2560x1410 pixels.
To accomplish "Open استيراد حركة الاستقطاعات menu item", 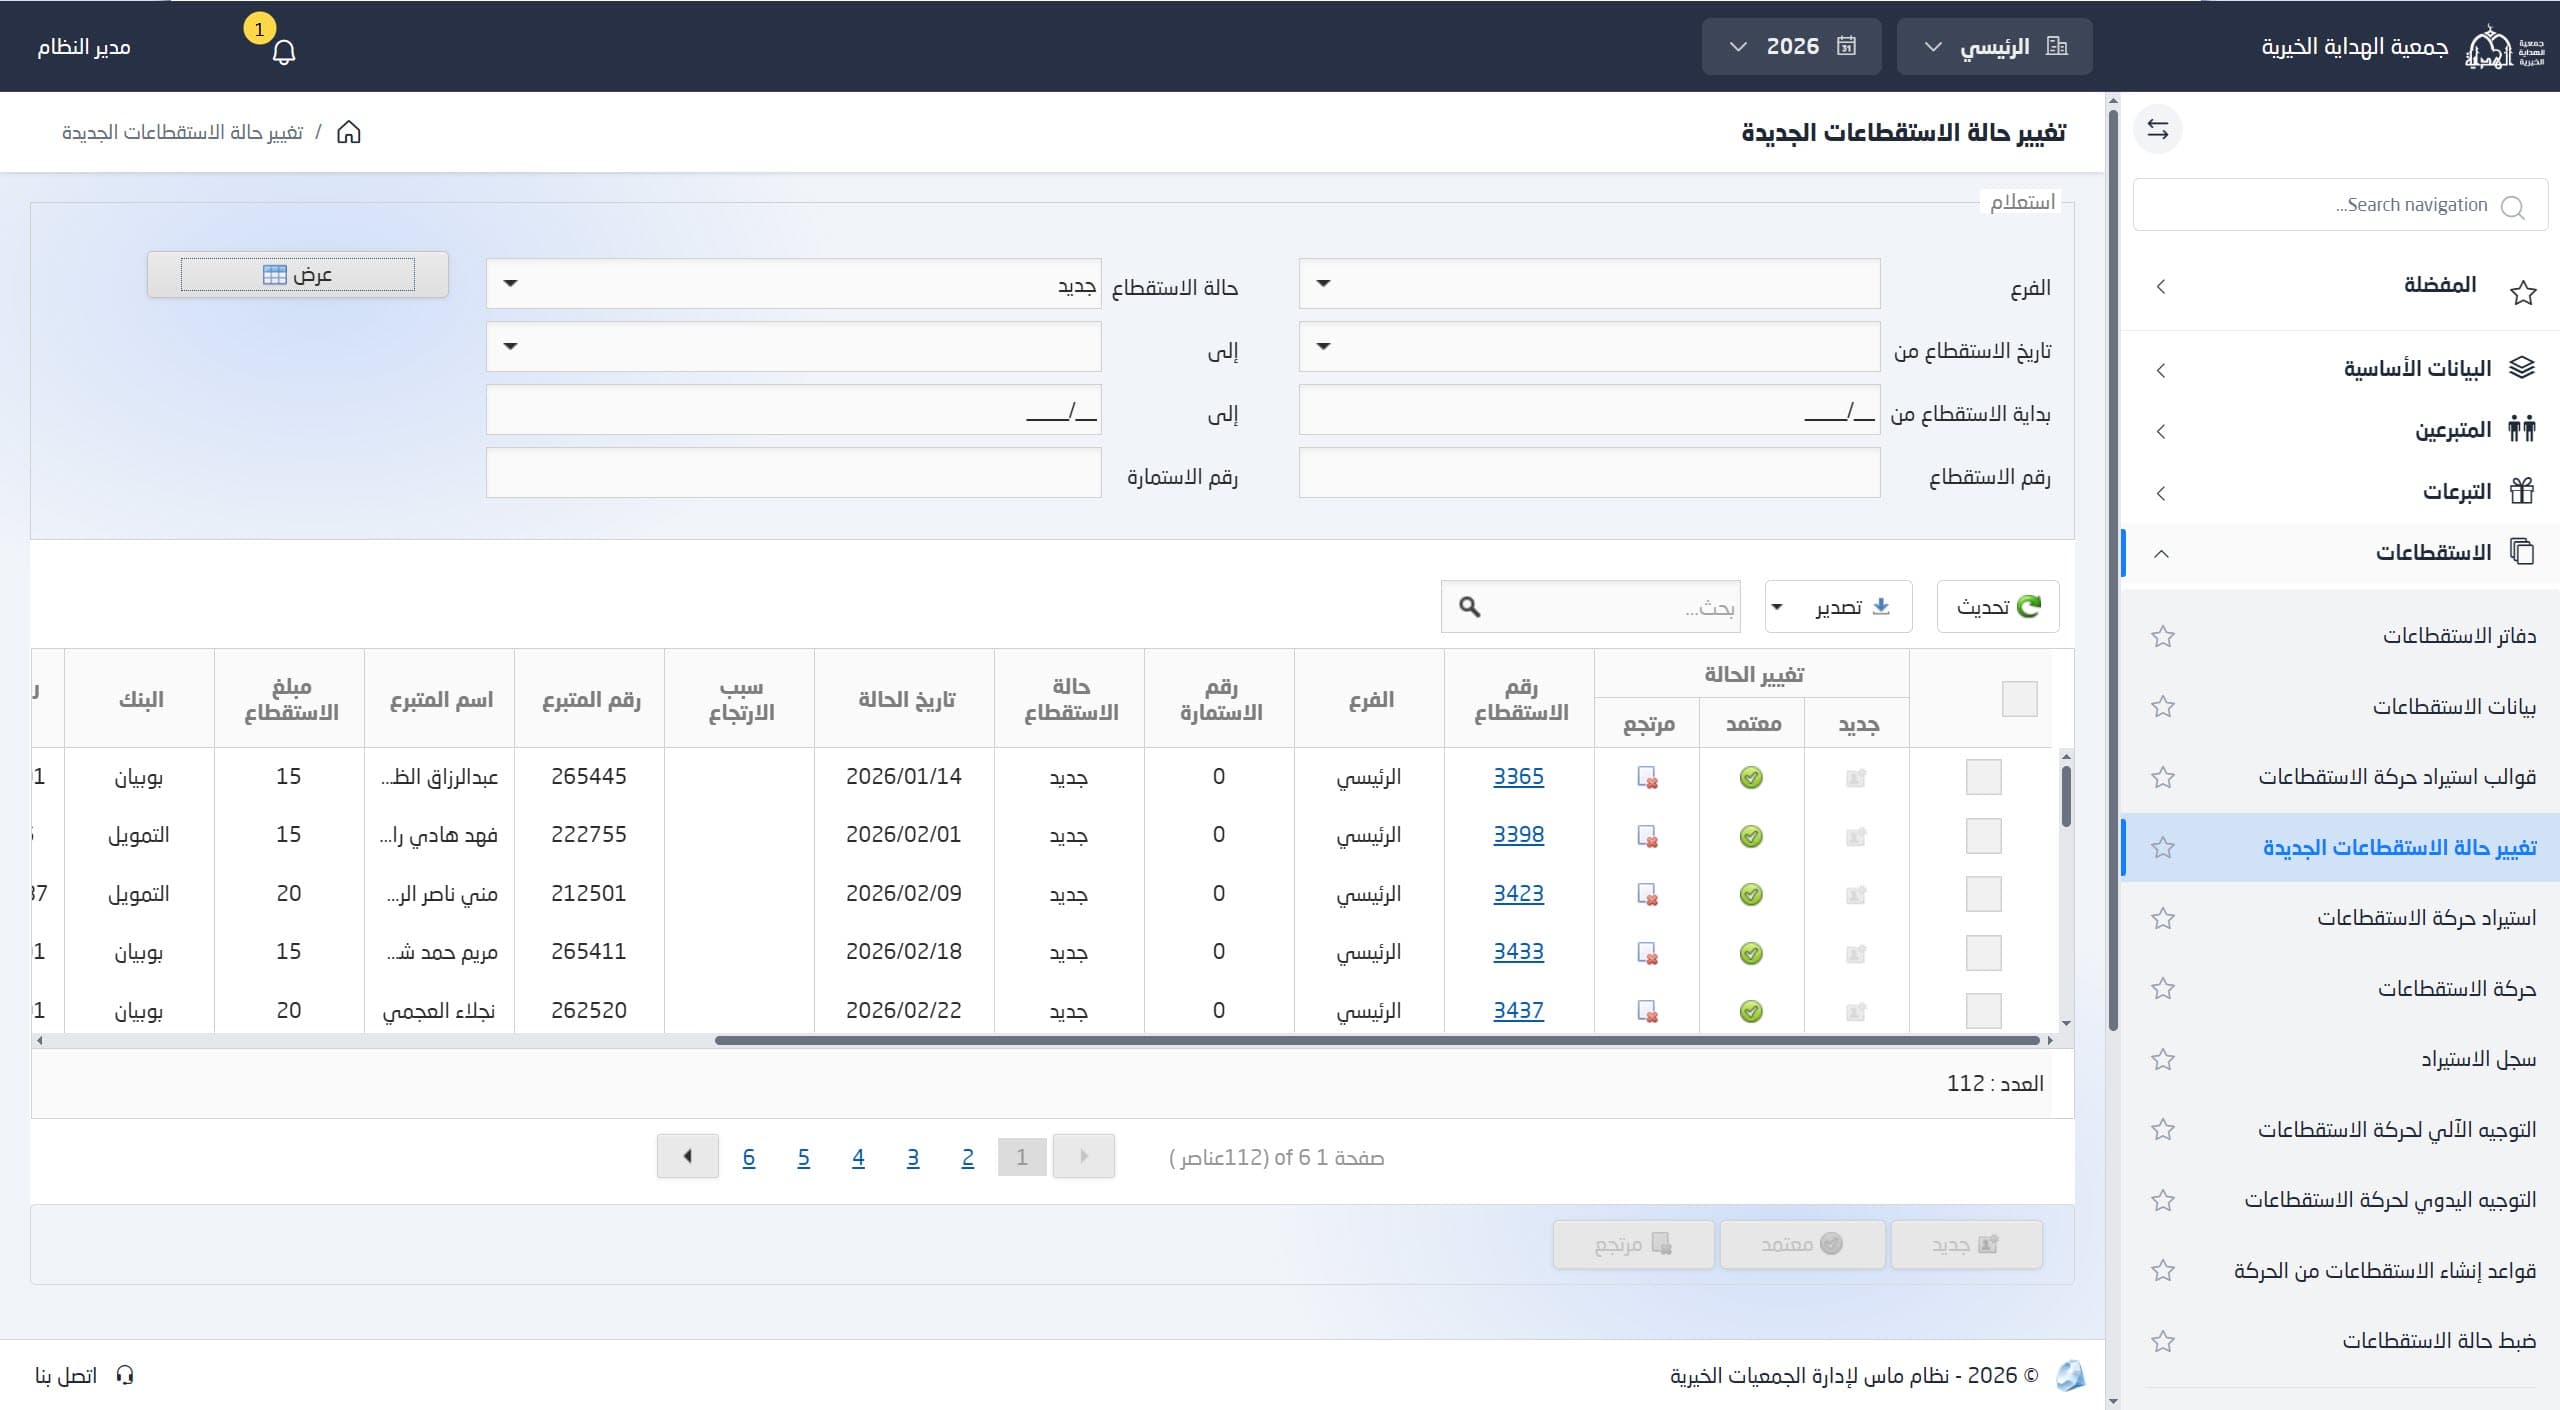I will pos(2340,918).
